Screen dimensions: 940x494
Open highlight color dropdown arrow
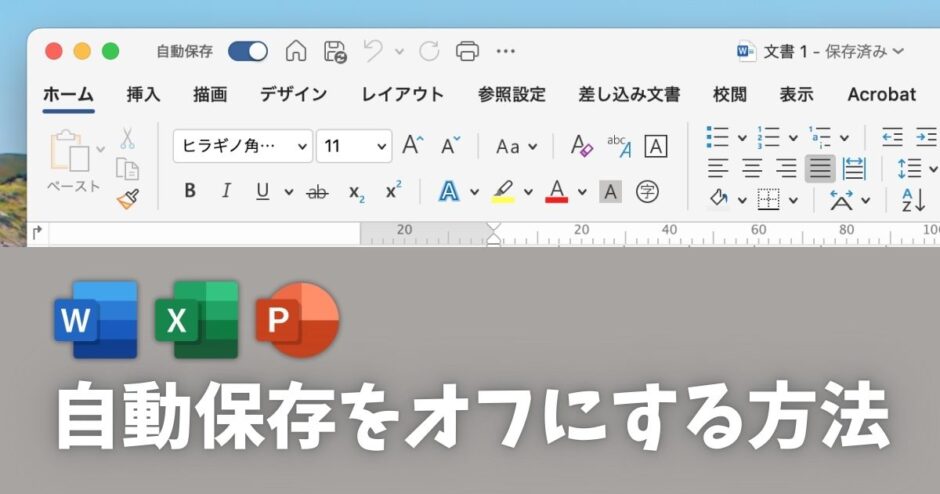click(x=528, y=192)
